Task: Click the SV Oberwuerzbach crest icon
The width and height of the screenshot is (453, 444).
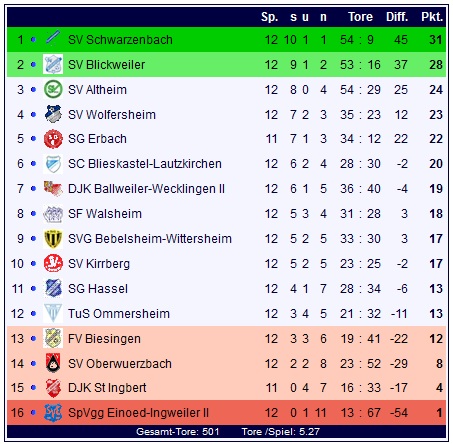Action: tap(53, 363)
